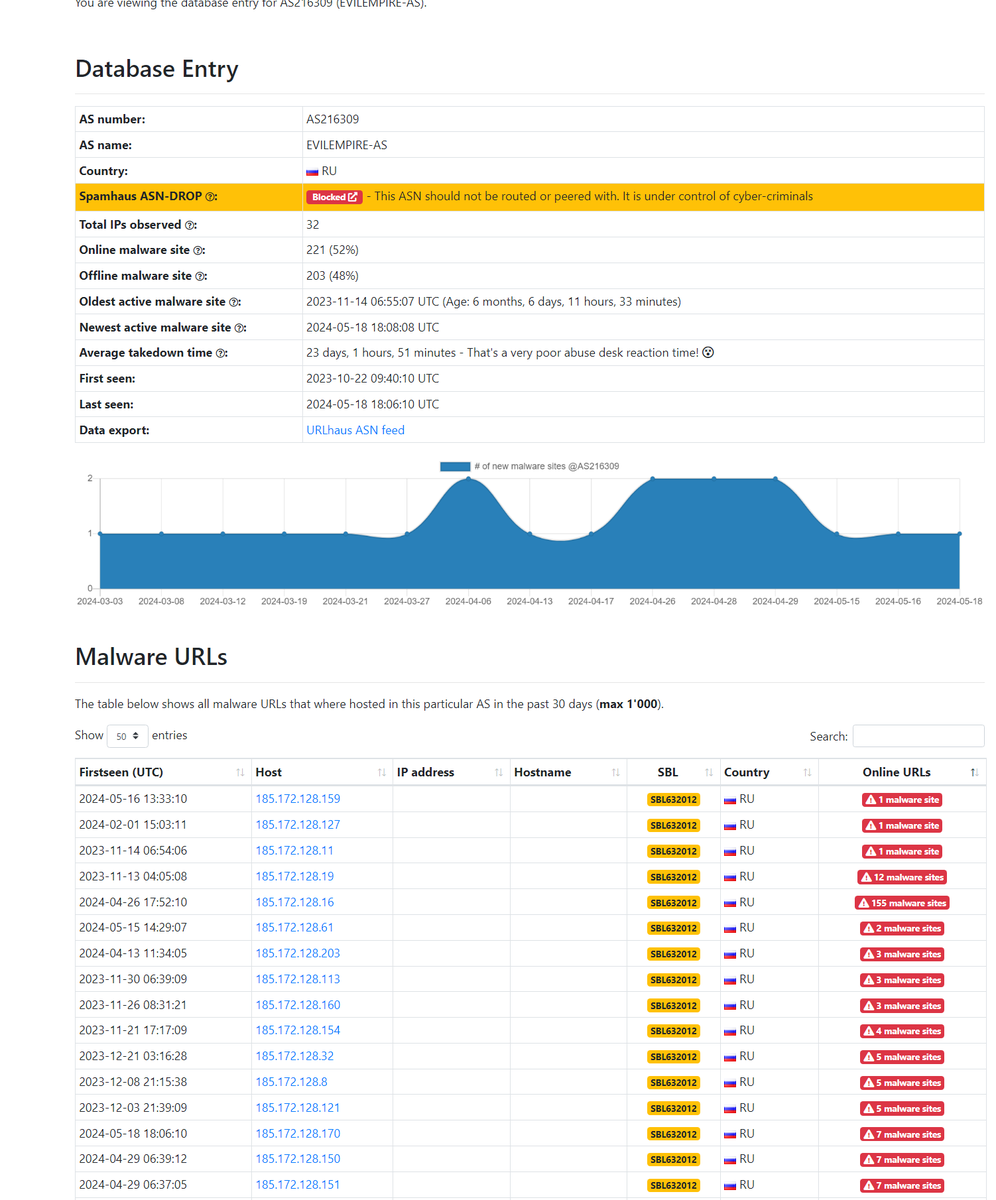Click SBL632012 badge for 185.172.128.170
Image resolution: width=996 pixels, height=1200 pixels.
(x=673, y=1134)
